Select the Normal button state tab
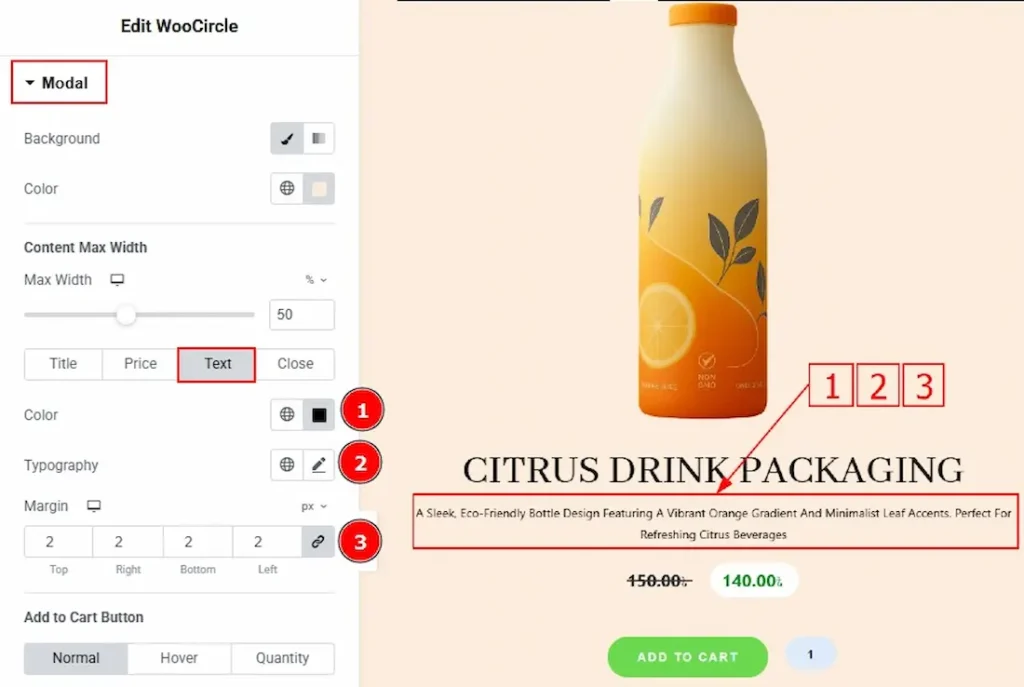The height and width of the screenshot is (687, 1024). [76, 658]
